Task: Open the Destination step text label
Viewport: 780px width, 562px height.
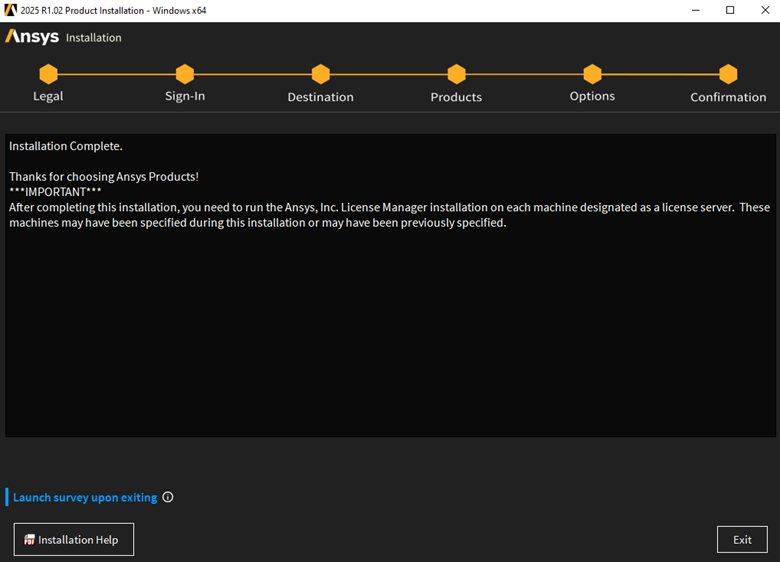Action: coord(320,97)
